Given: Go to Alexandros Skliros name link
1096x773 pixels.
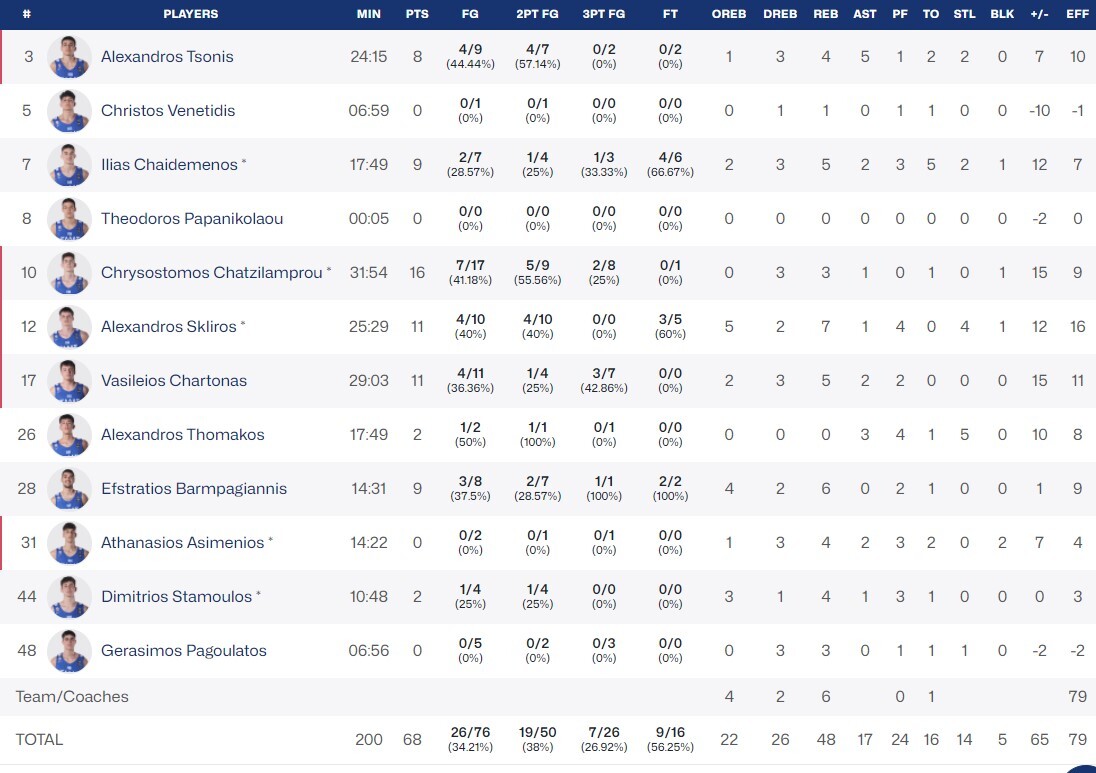Looking at the screenshot, I should (x=168, y=326).
